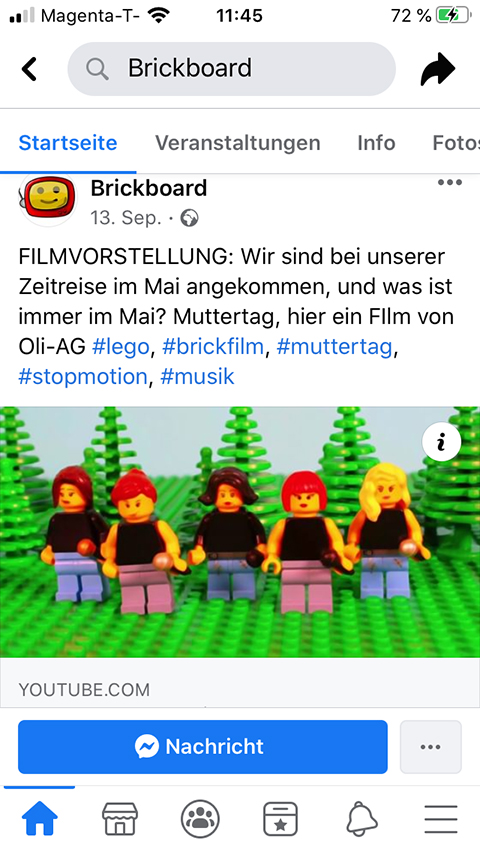The image size is (480, 852).
Task: Open more page actions beside Nachricht
Action: pos(431,747)
